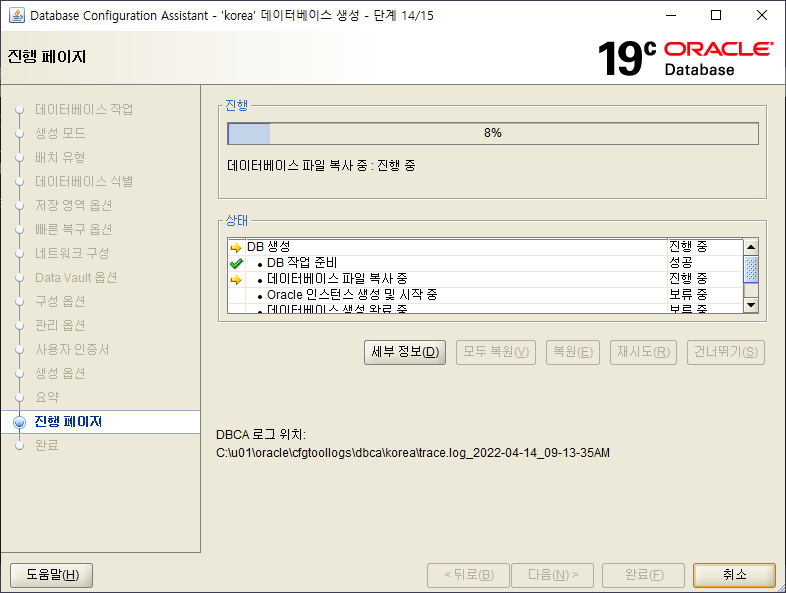Click the 모두 복원(V) button
This screenshot has width=786, height=593.
coord(496,352)
